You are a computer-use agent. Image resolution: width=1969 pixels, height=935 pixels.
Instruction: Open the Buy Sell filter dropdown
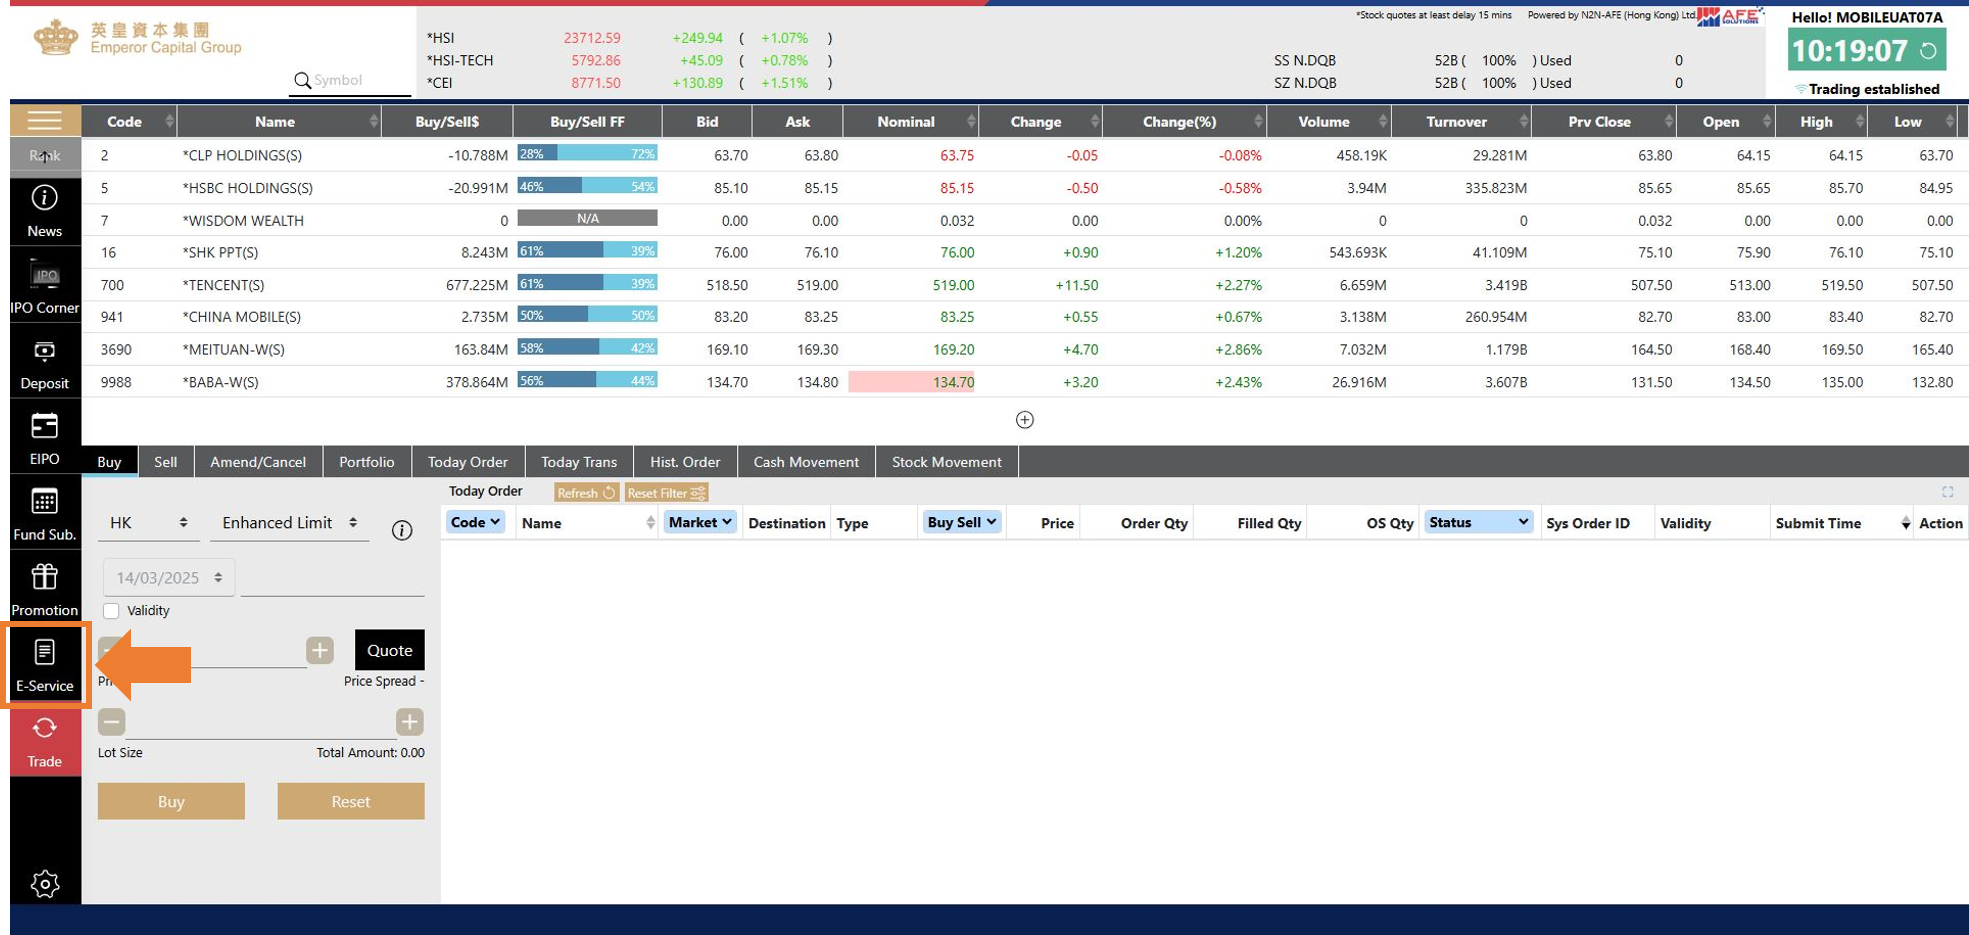pos(961,522)
